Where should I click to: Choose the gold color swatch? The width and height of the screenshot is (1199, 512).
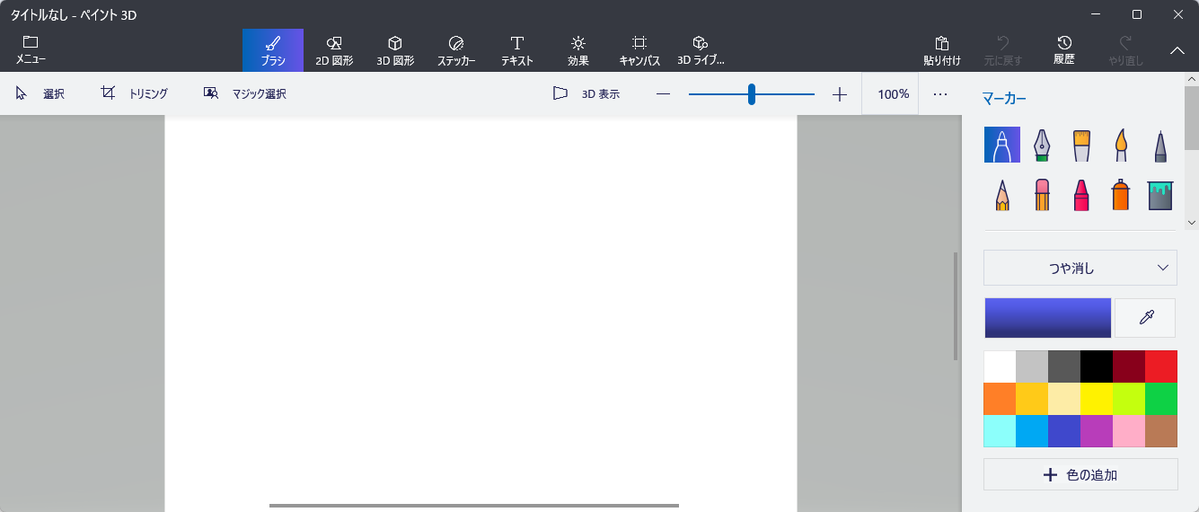pos(1032,398)
